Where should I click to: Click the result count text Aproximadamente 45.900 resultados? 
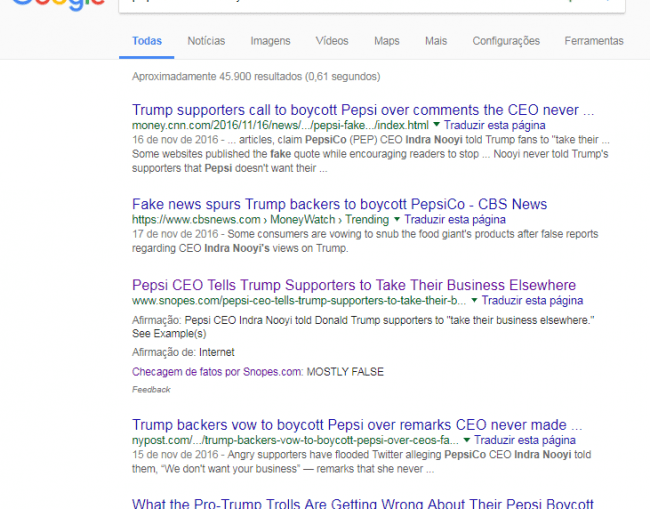click(256, 77)
